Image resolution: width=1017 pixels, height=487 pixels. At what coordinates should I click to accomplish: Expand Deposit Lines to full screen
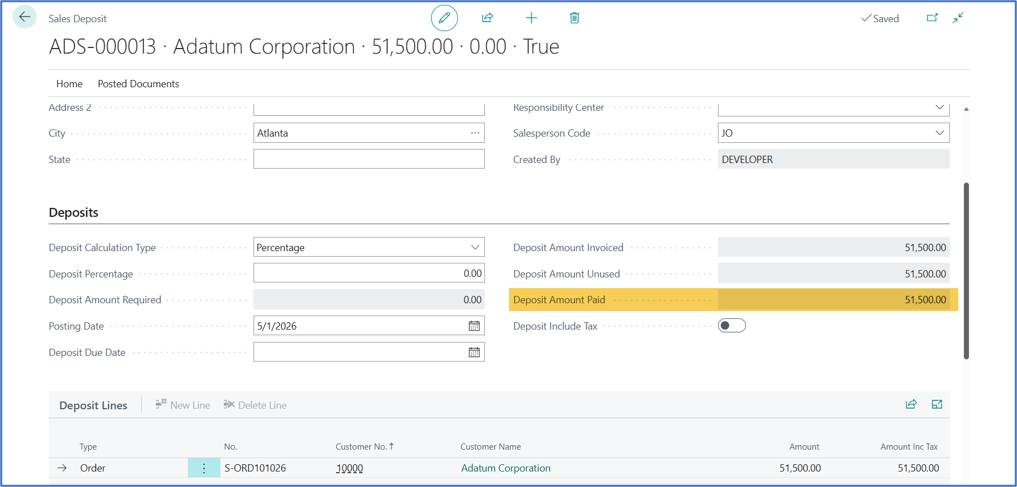[x=937, y=405]
